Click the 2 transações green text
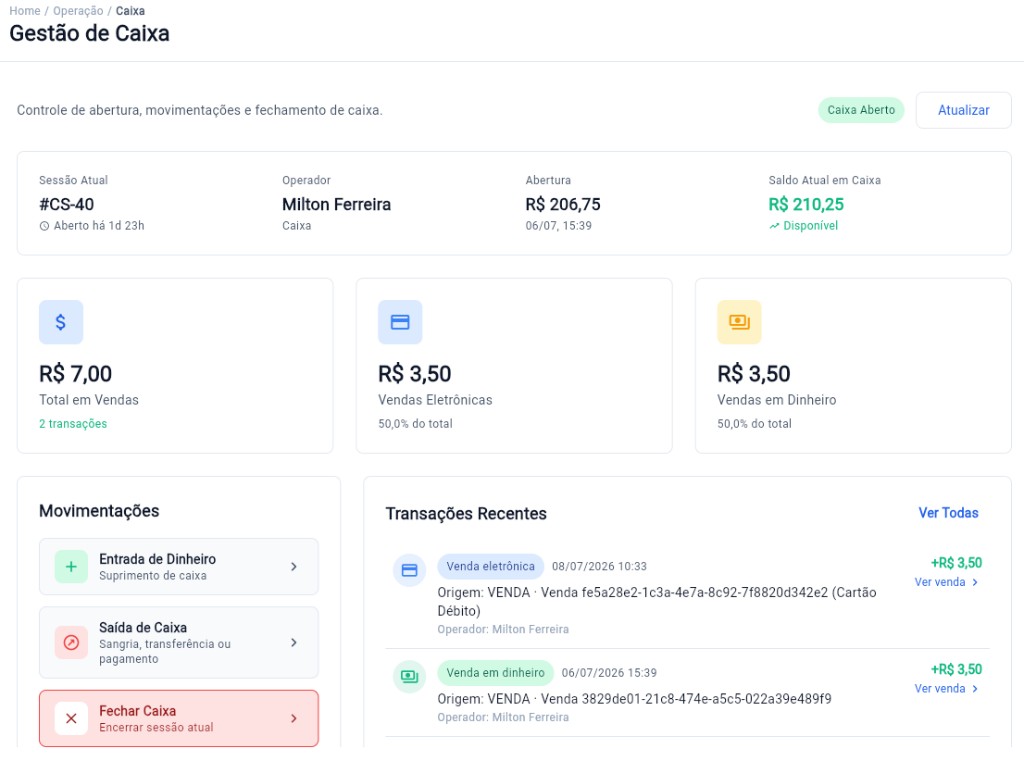This screenshot has height=761, width=1024. [x=73, y=423]
